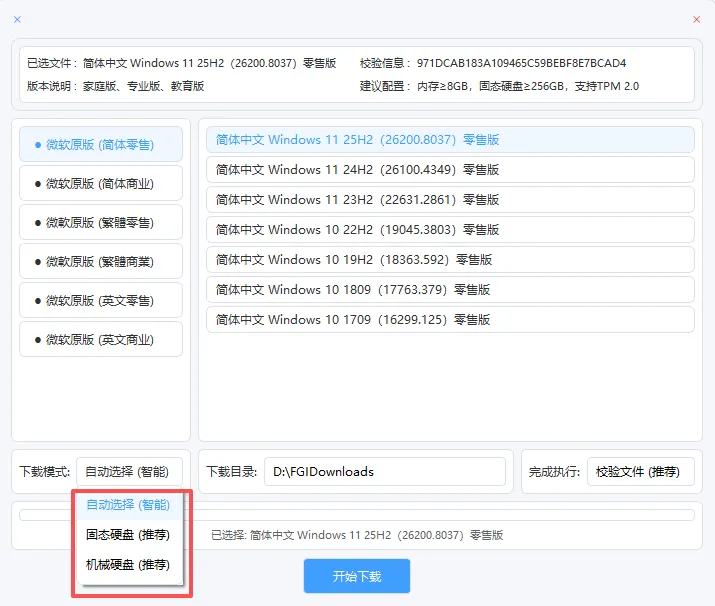Choose 简体中文 Windows 10 22H2 (19045.3803)

pos(450,229)
